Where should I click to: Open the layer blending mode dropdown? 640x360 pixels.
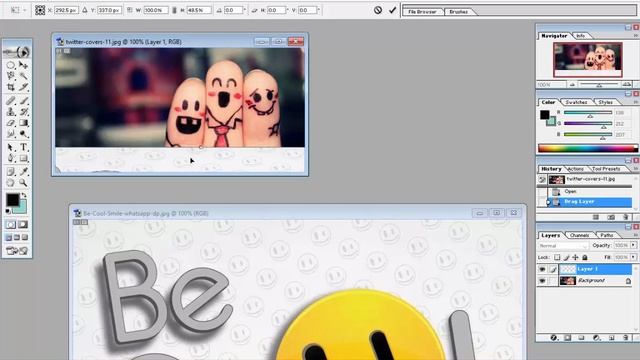563,246
